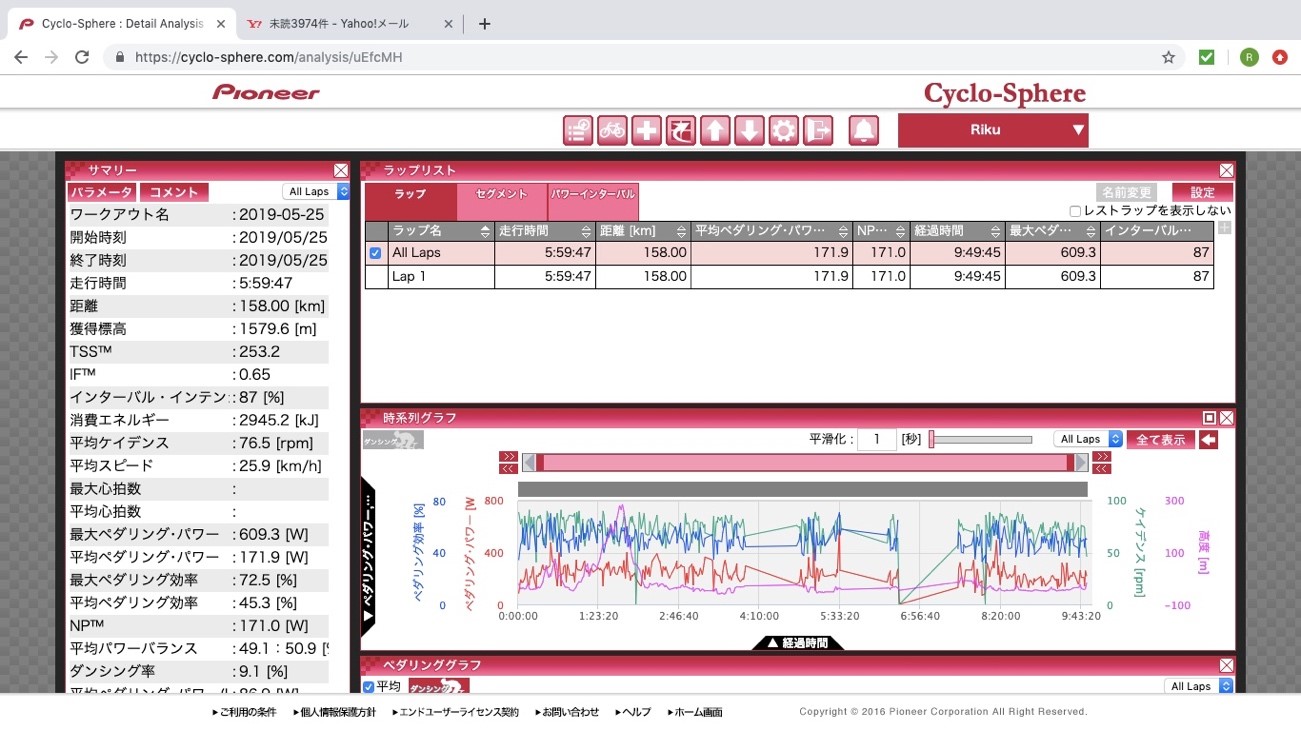Click the logout door icon
This screenshot has width=1301, height=731.
[x=818, y=130]
